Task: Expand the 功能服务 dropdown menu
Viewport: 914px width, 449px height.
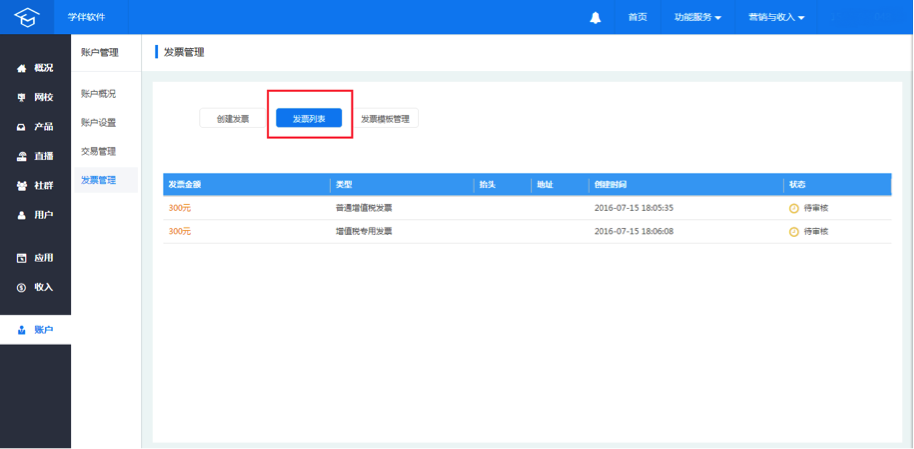Action: [x=698, y=18]
